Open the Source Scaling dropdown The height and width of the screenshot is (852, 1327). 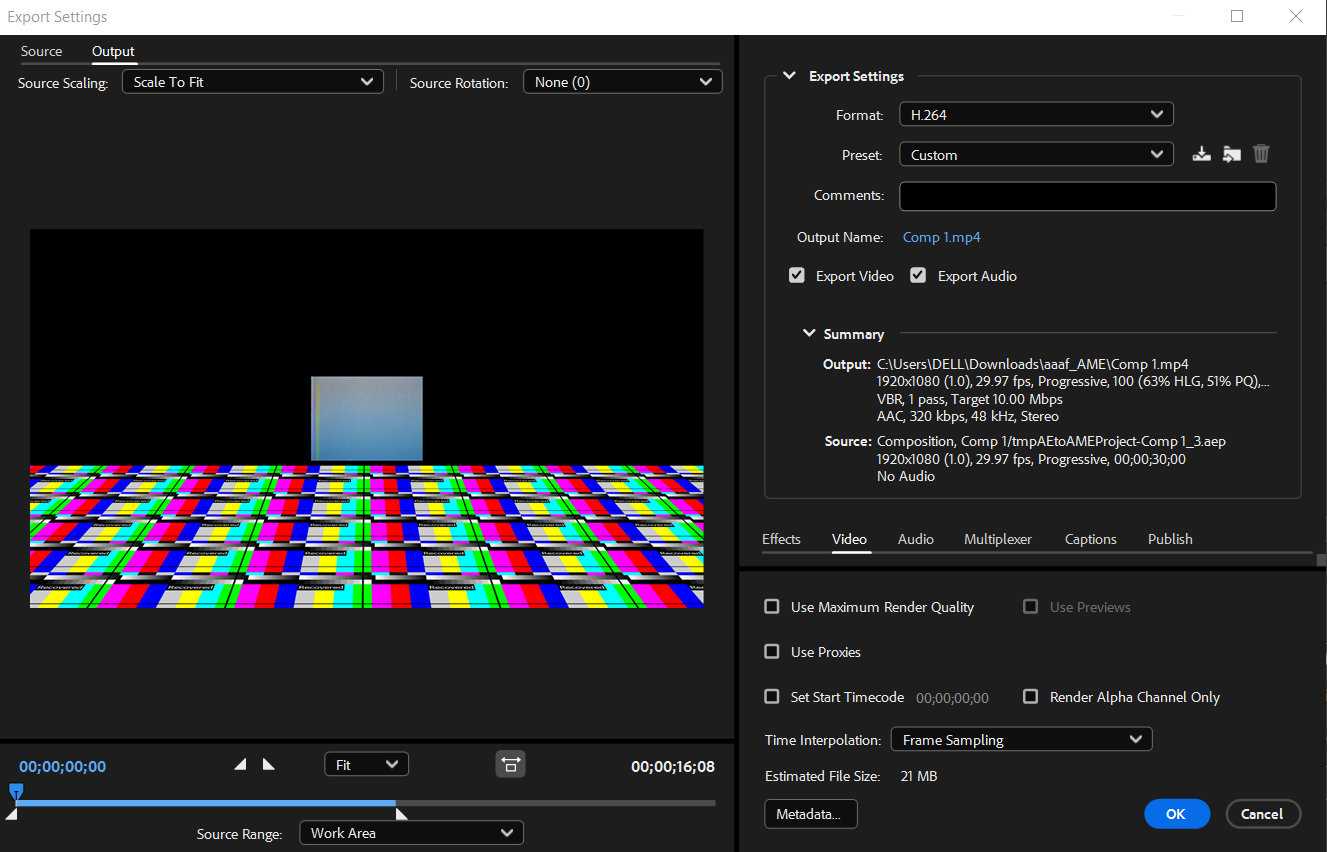pyautogui.click(x=252, y=82)
